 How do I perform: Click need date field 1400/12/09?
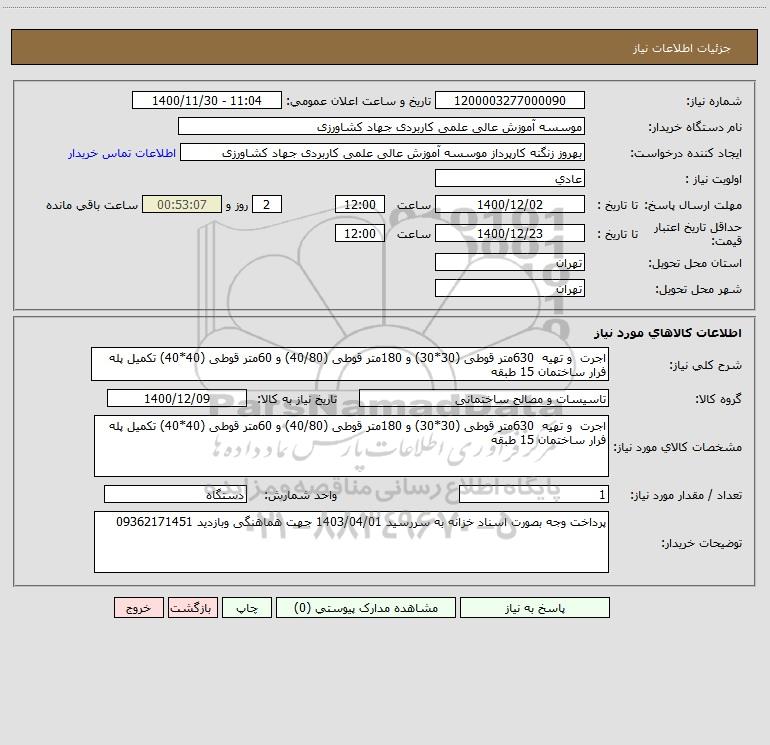point(177,398)
